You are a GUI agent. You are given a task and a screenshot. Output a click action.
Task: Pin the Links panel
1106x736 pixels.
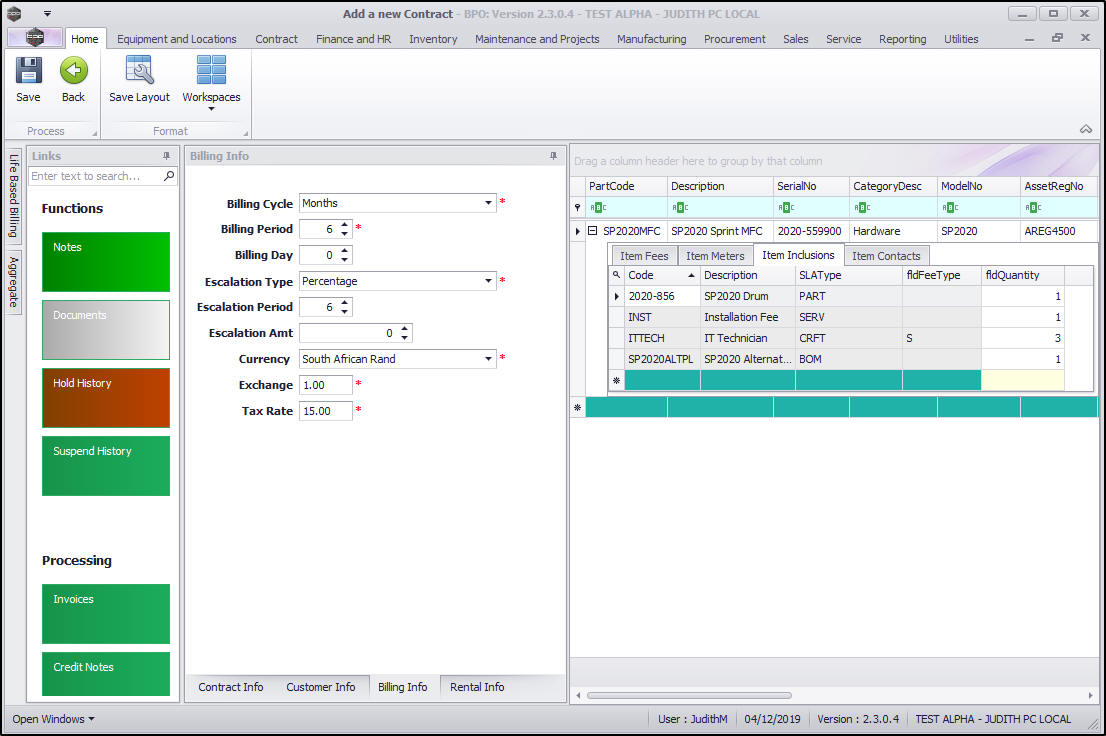coord(166,156)
